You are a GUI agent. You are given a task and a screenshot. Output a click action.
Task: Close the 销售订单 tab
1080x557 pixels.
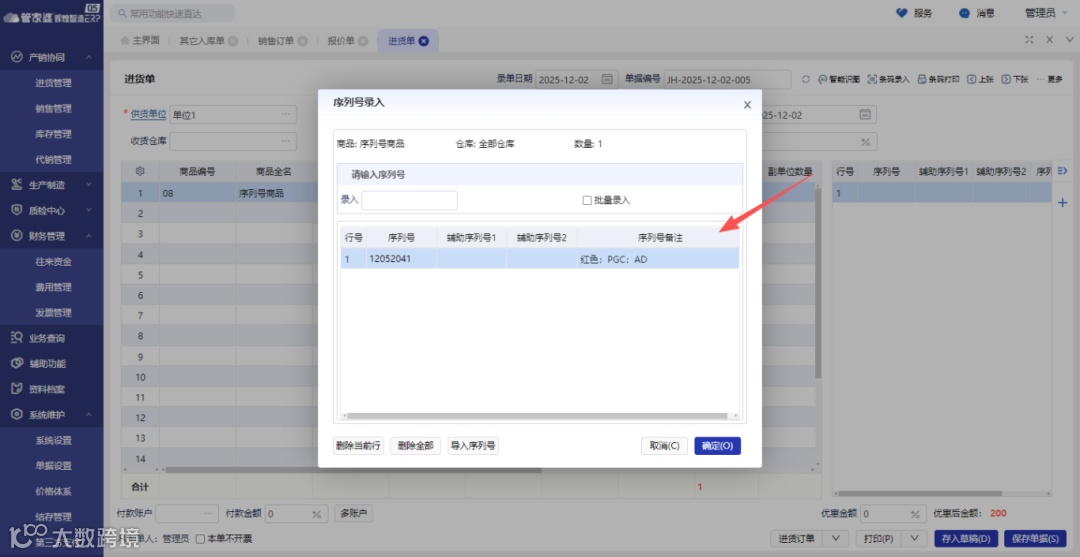click(x=302, y=41)
